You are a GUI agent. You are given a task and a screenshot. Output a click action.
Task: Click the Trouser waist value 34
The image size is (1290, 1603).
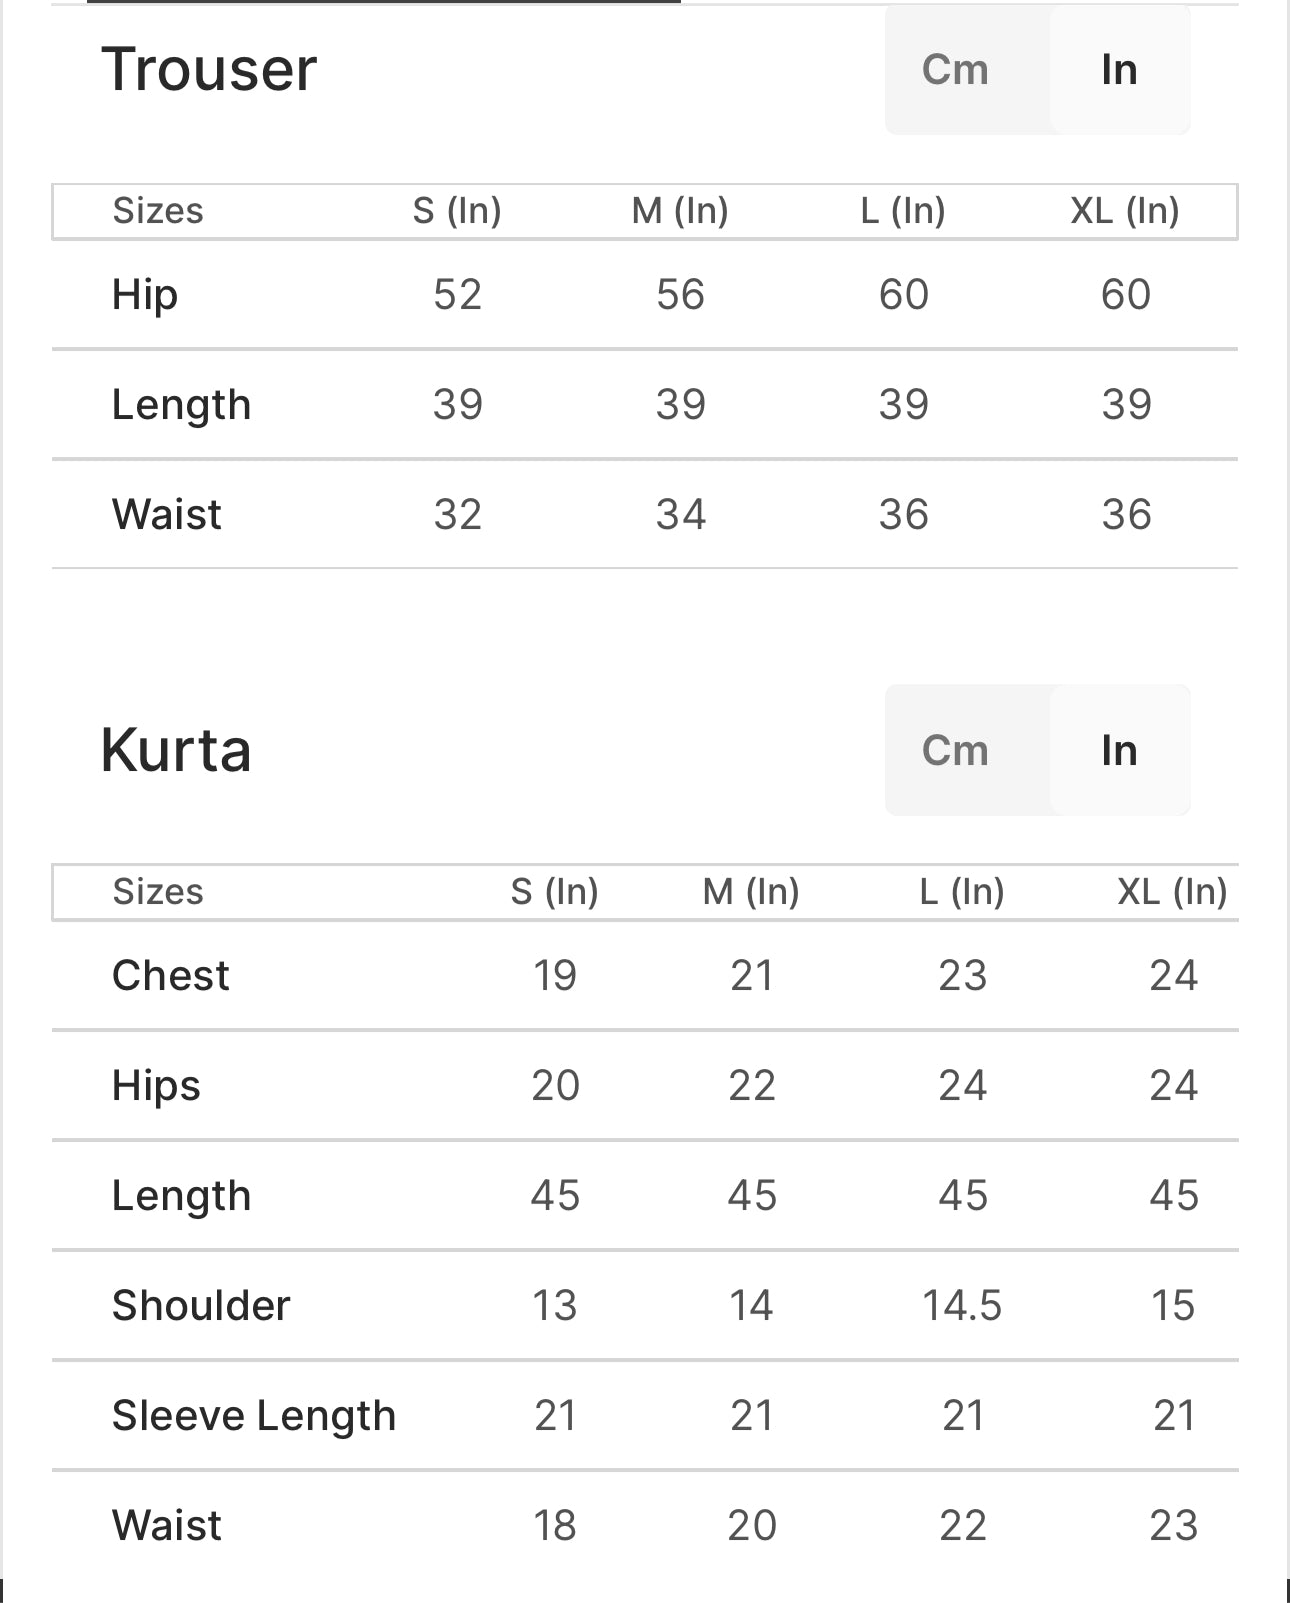click(x=681, y=515)
